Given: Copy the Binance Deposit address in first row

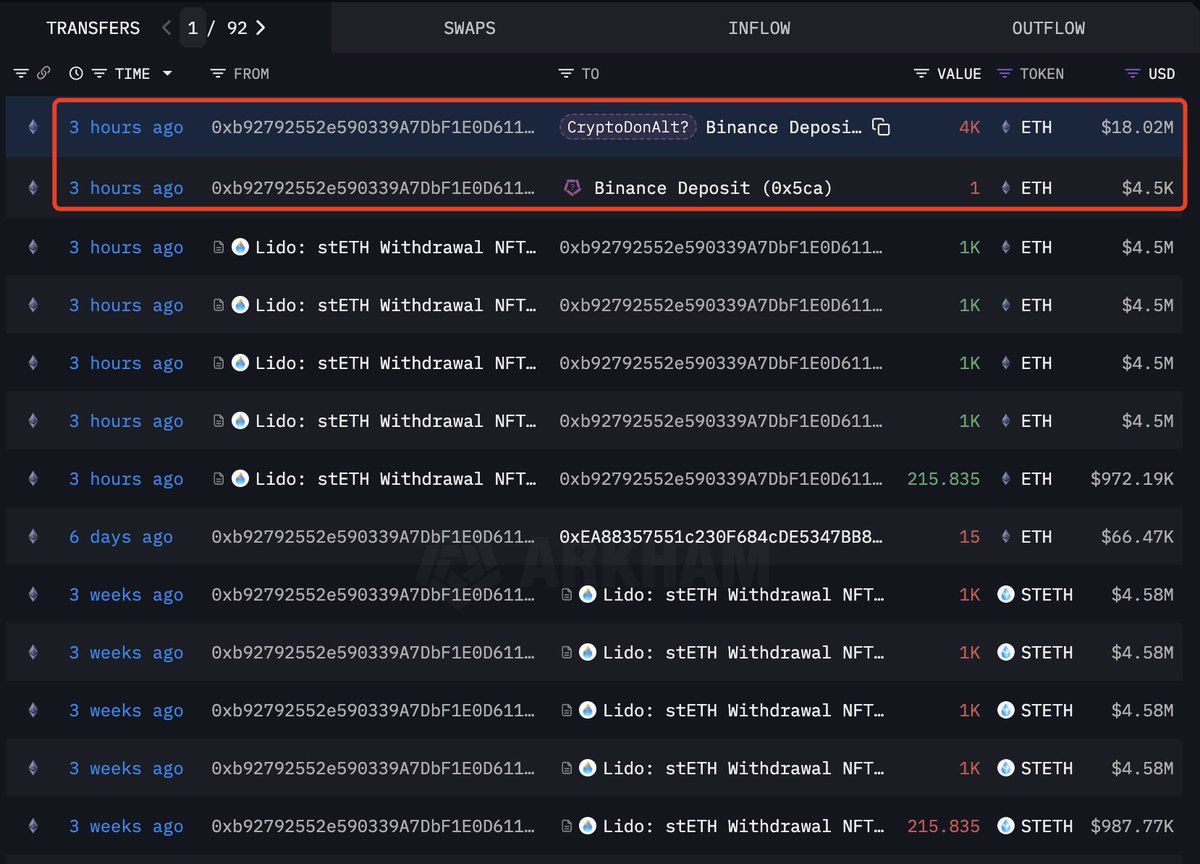Looking at the screenshot, I should pyautogui.click(x=880, y=127).
